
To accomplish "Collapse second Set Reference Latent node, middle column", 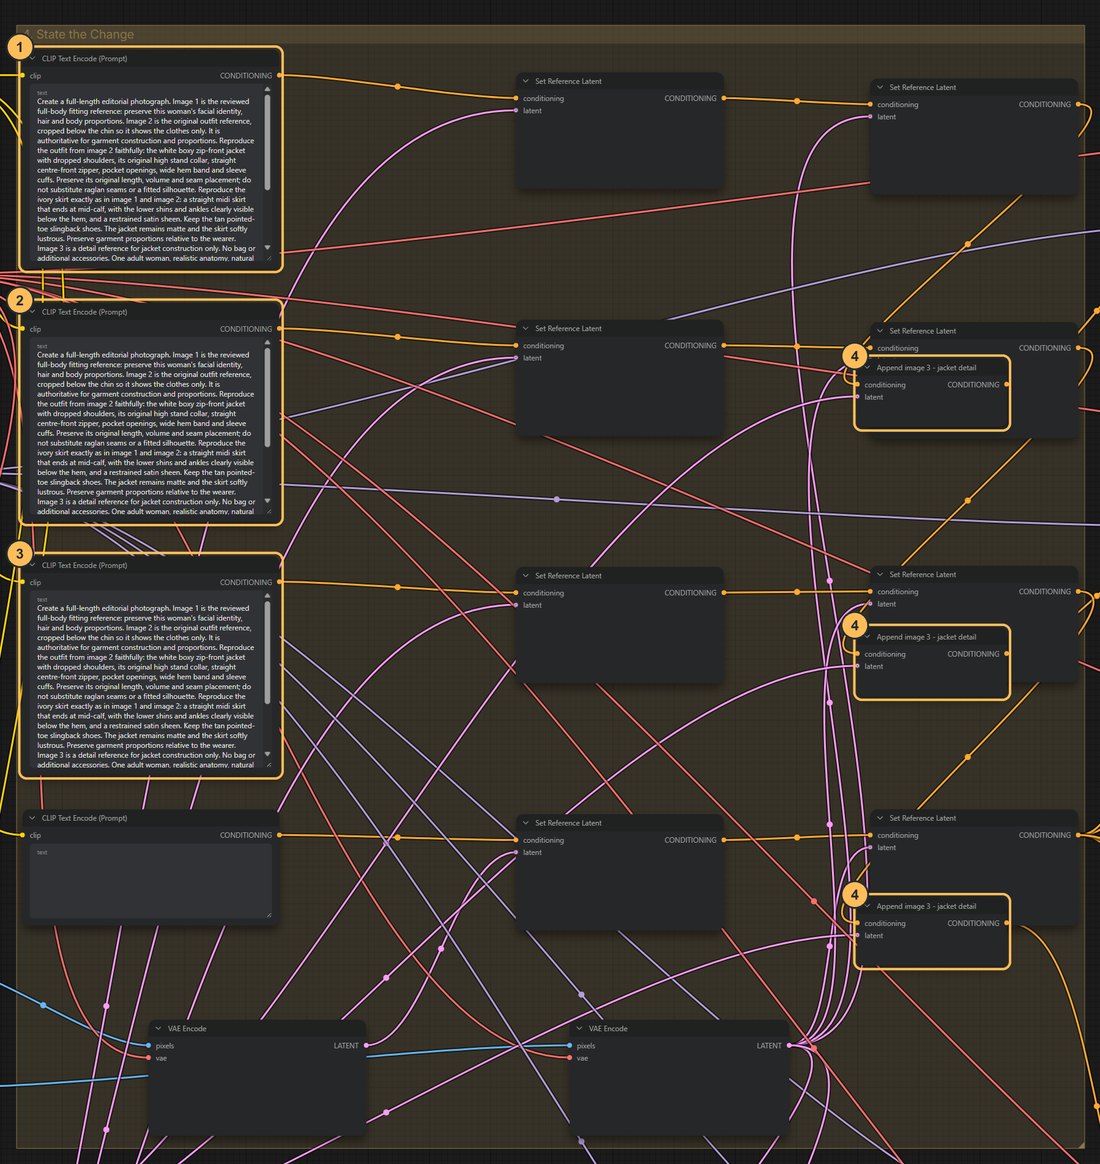I will click(x=526, y=329).
